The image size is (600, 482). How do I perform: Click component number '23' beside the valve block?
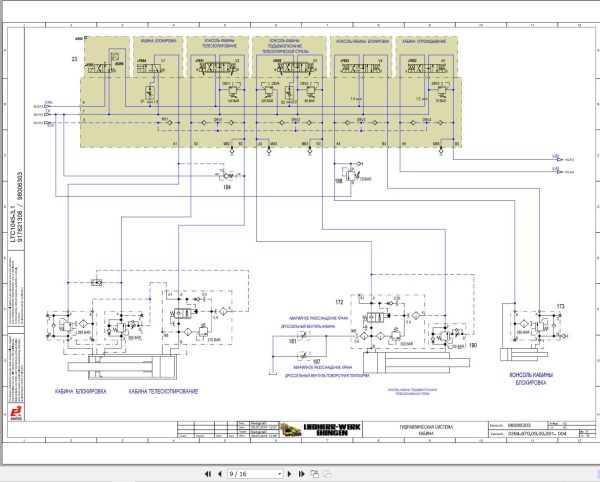coord(74,59)
